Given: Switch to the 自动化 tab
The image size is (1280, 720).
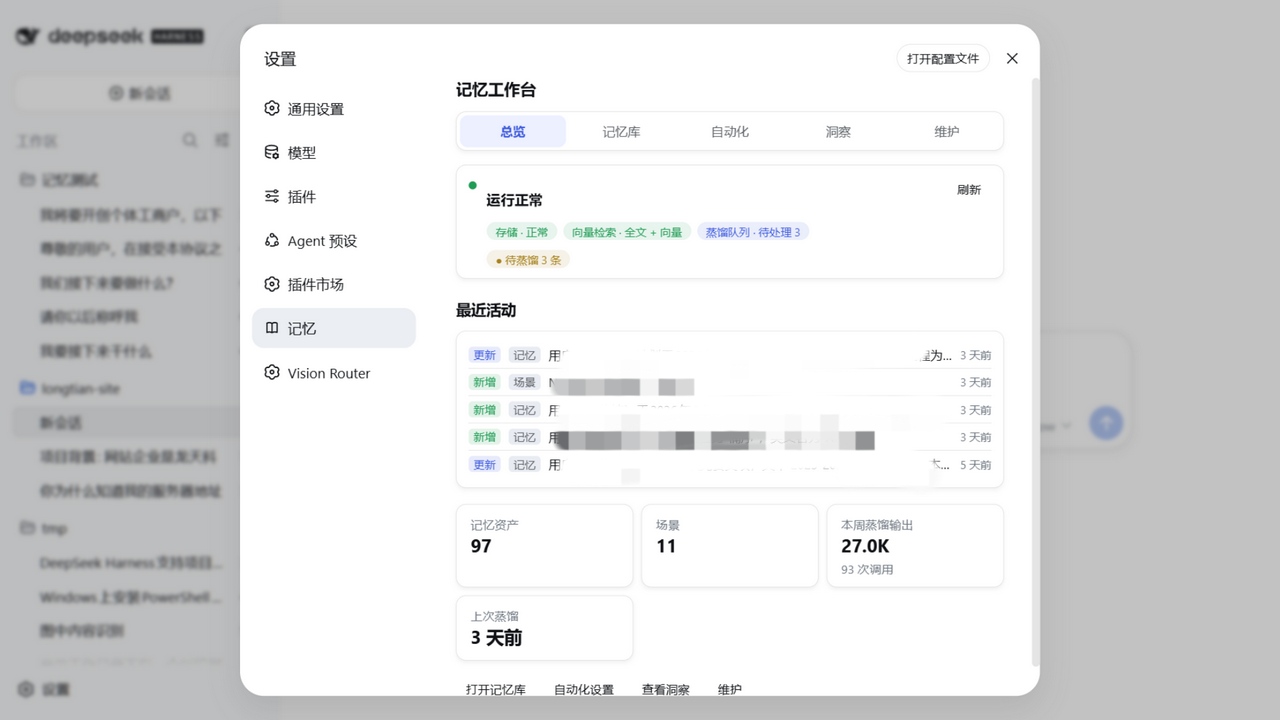Looking at the screenshot, I should click(730, 131).
